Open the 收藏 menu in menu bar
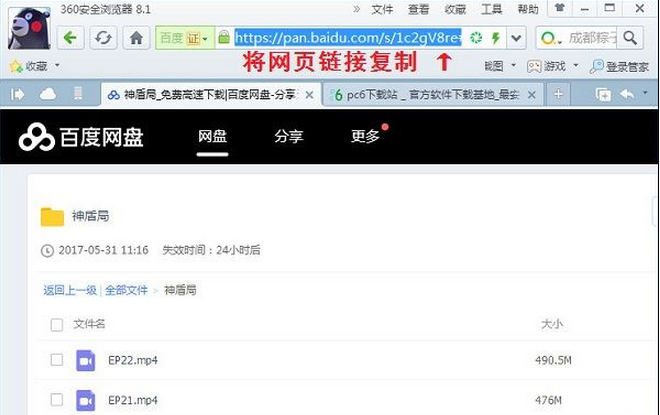660x415 pixels. tap(455, 9)
